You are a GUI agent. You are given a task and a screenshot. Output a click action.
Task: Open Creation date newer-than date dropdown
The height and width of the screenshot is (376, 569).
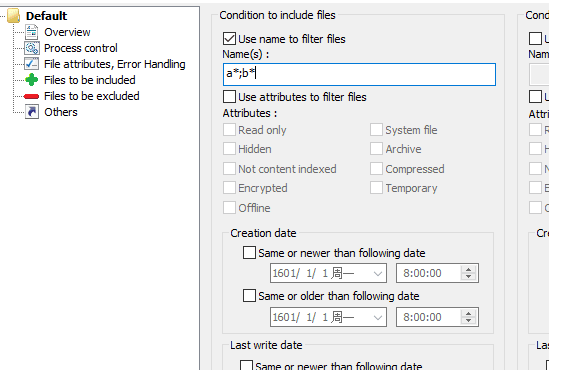[378, 273]
